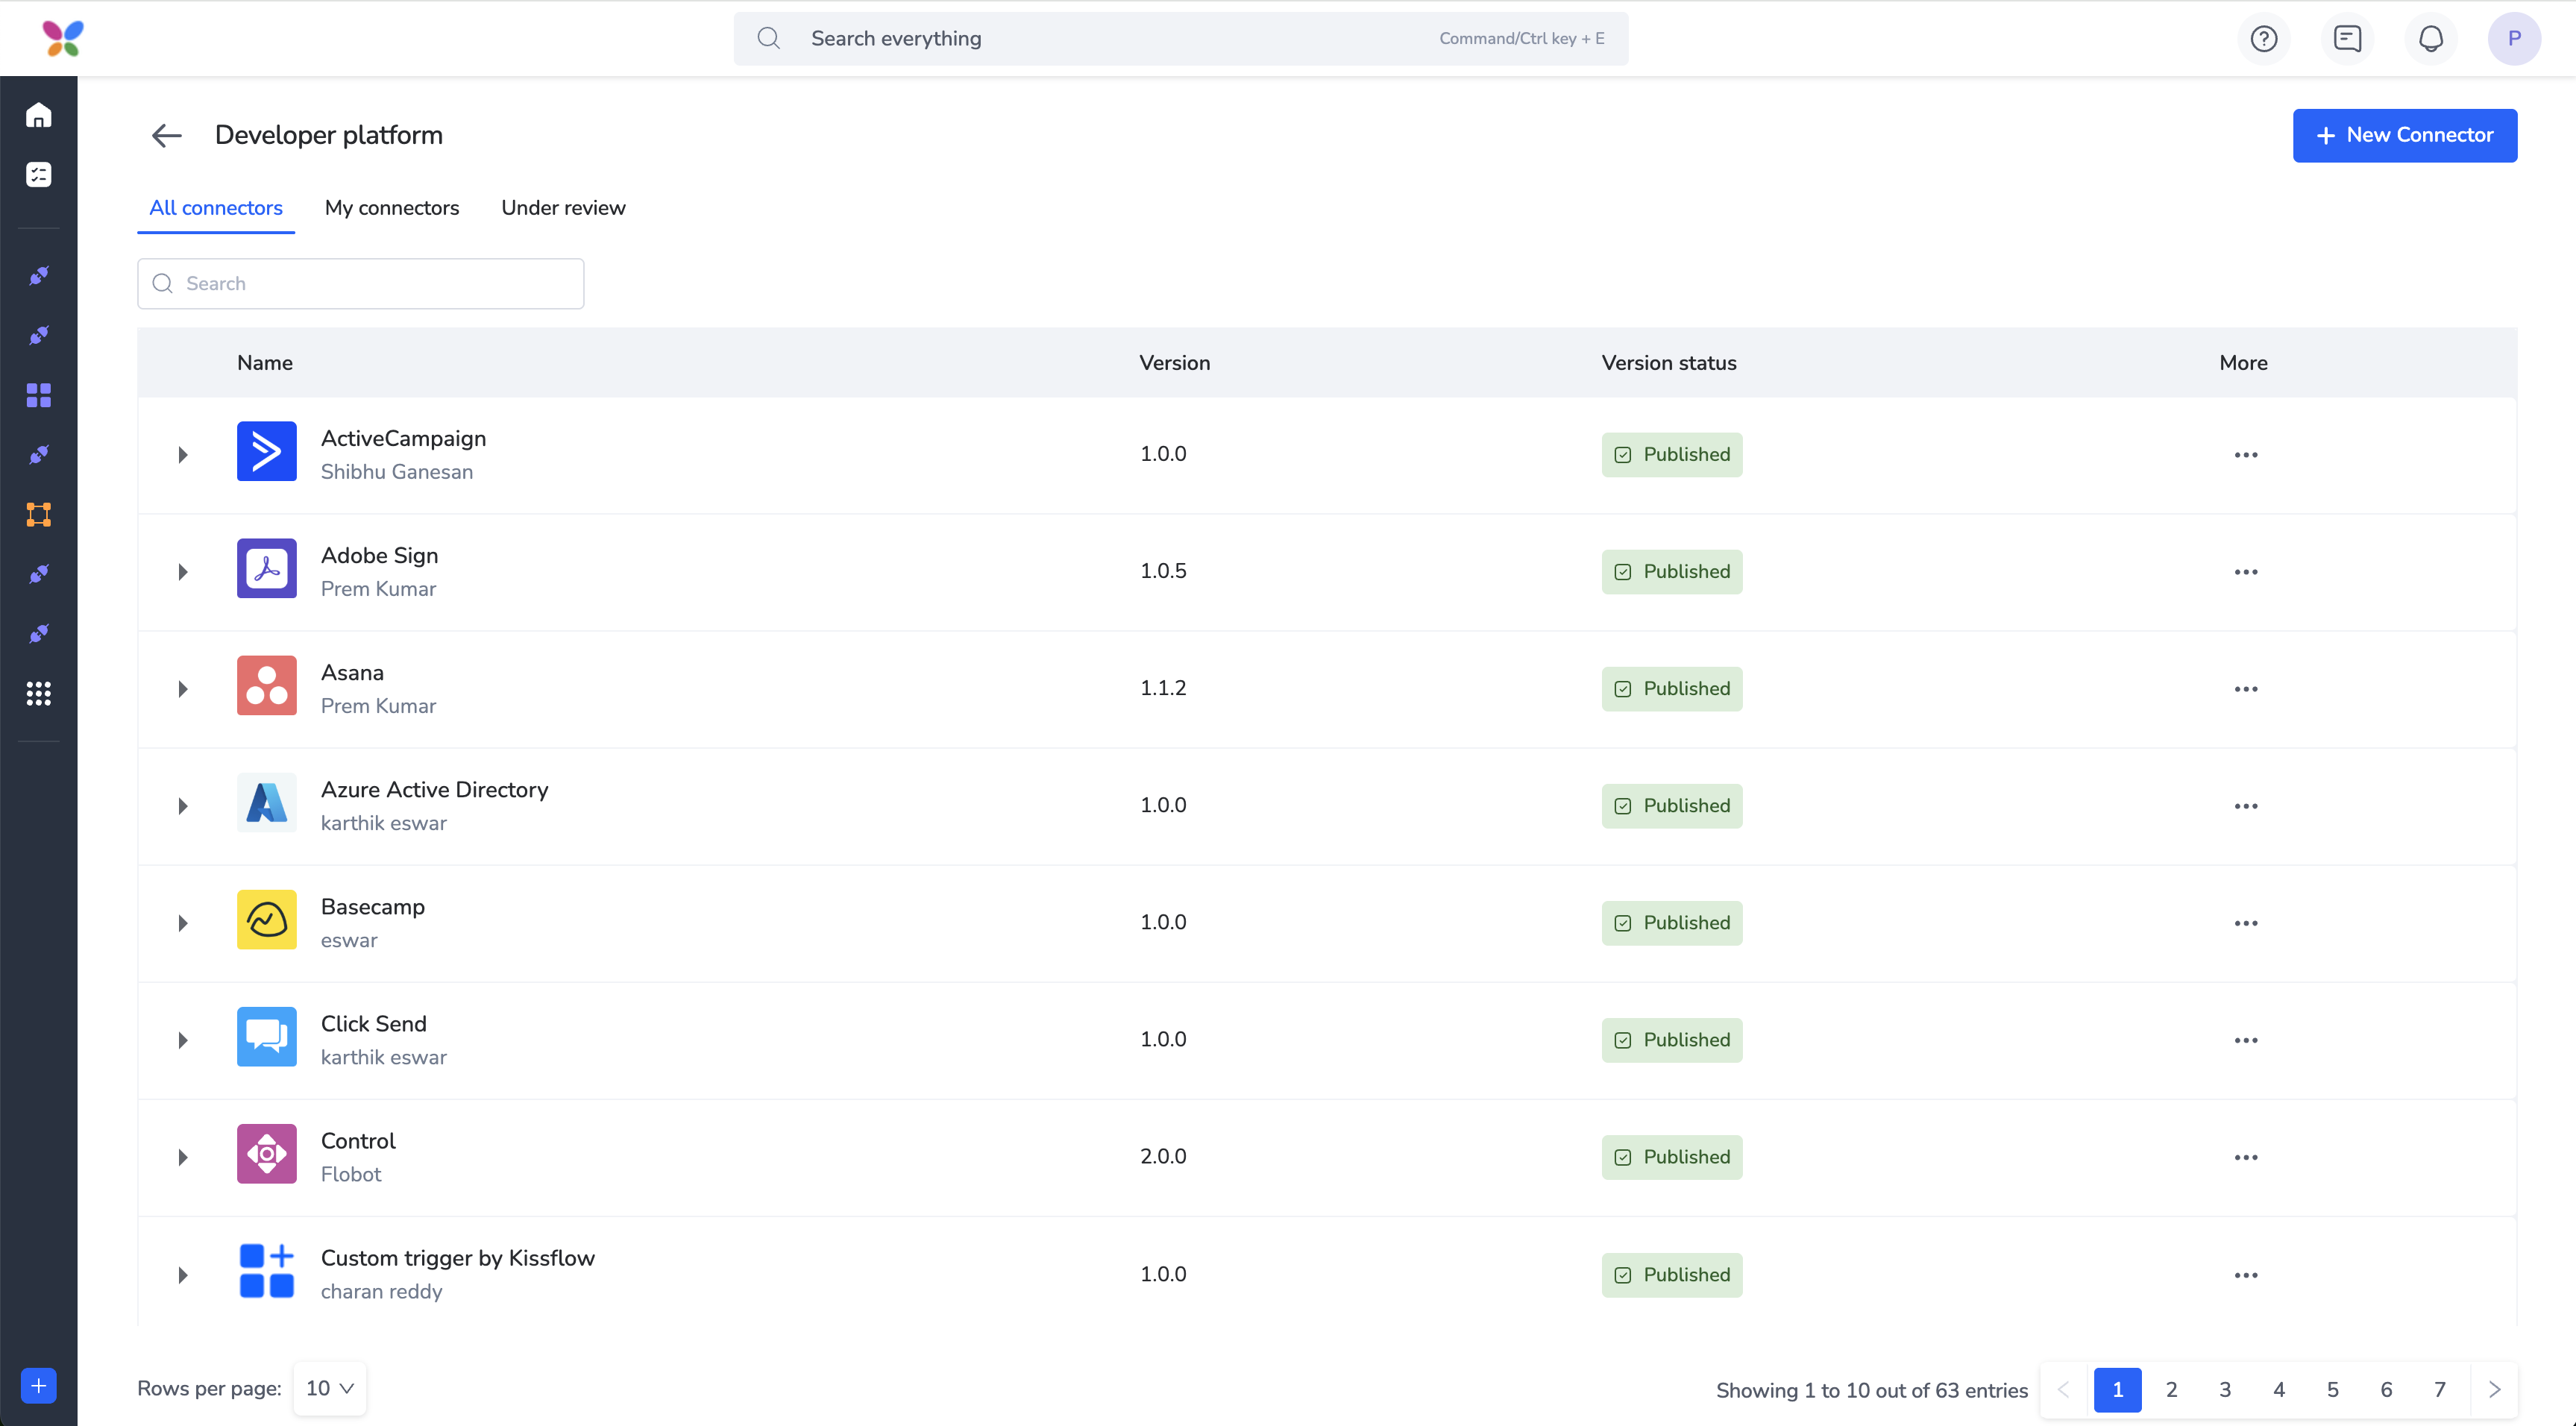Expand the Click Send row
The image size is (2576, 1426).
click(x=183, y=1040)
